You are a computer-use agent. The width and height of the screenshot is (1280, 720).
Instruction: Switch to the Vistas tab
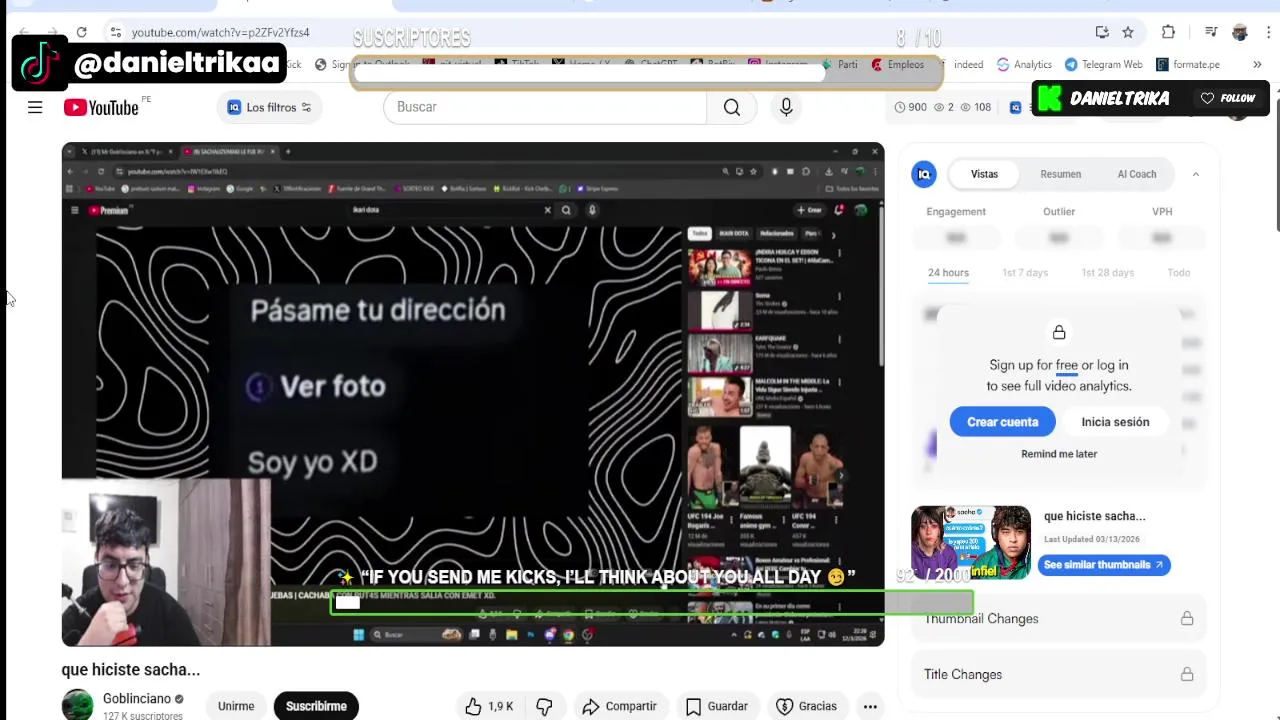pyautogui.click(x=984, y=174)
